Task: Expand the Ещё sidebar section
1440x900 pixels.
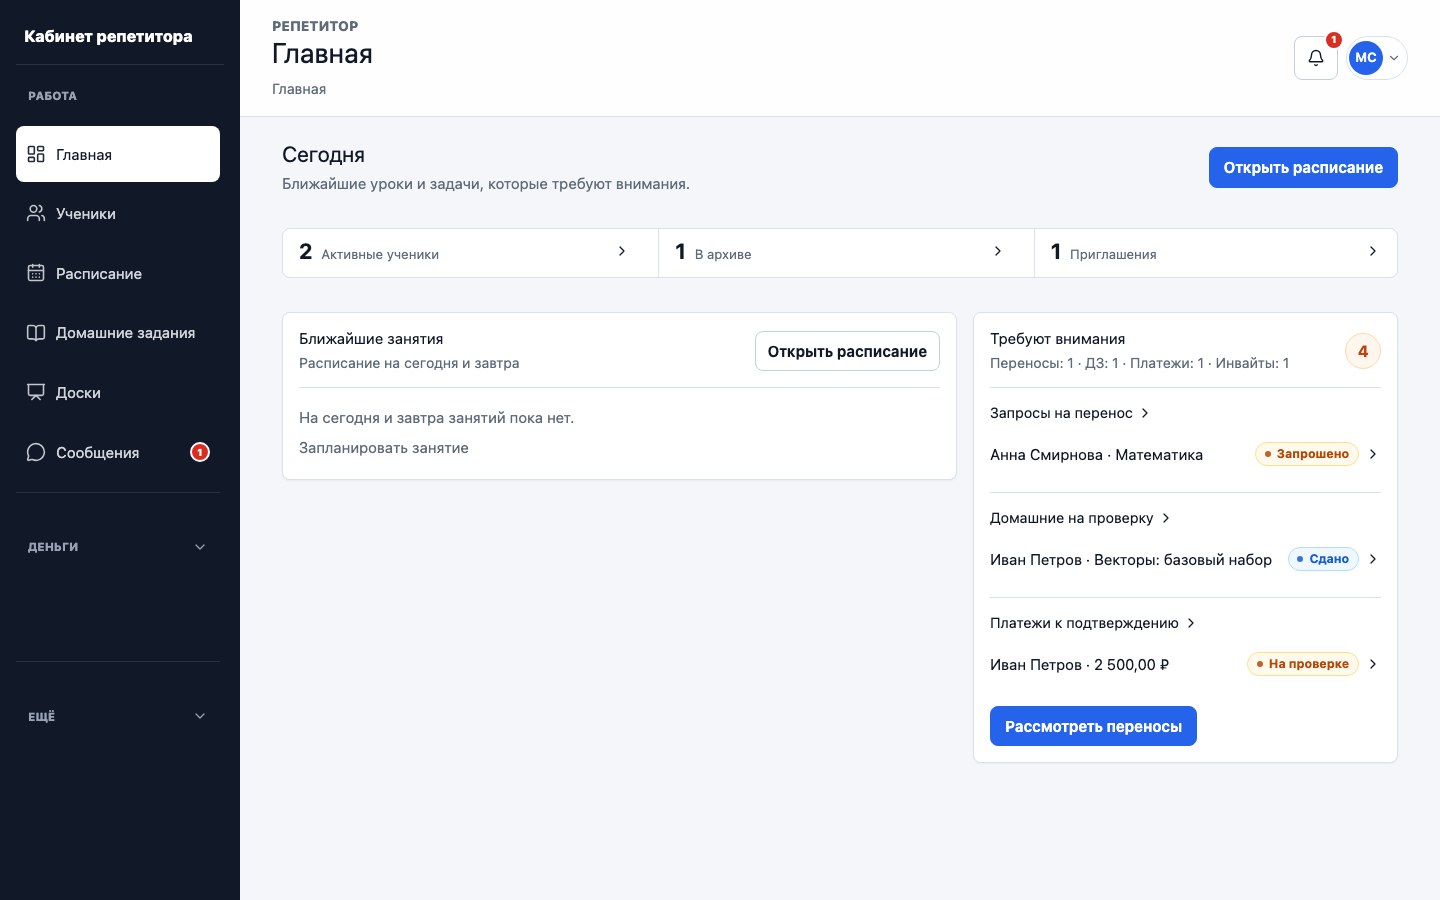Action: pyautogui.click(x=118, y=716)
